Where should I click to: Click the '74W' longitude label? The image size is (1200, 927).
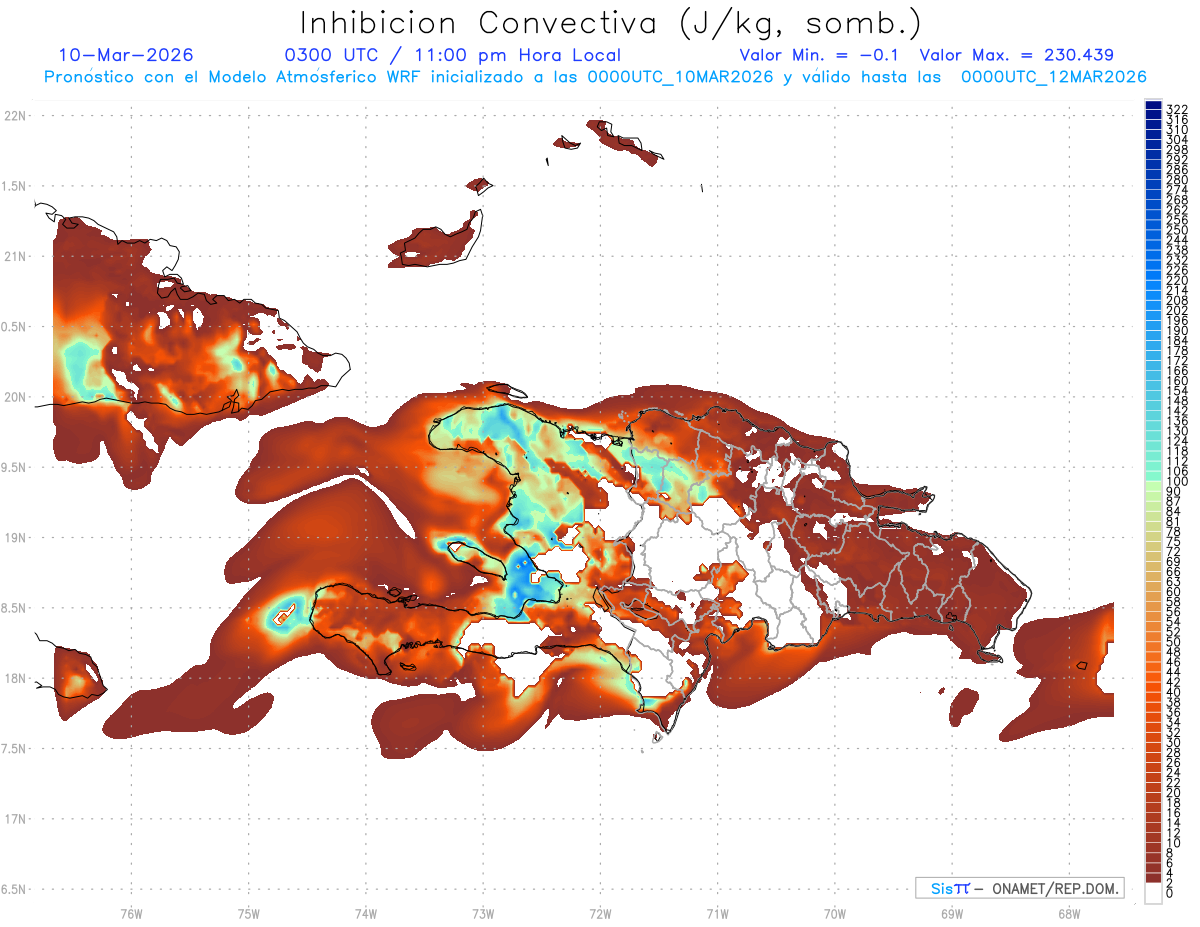coord(365,913)
